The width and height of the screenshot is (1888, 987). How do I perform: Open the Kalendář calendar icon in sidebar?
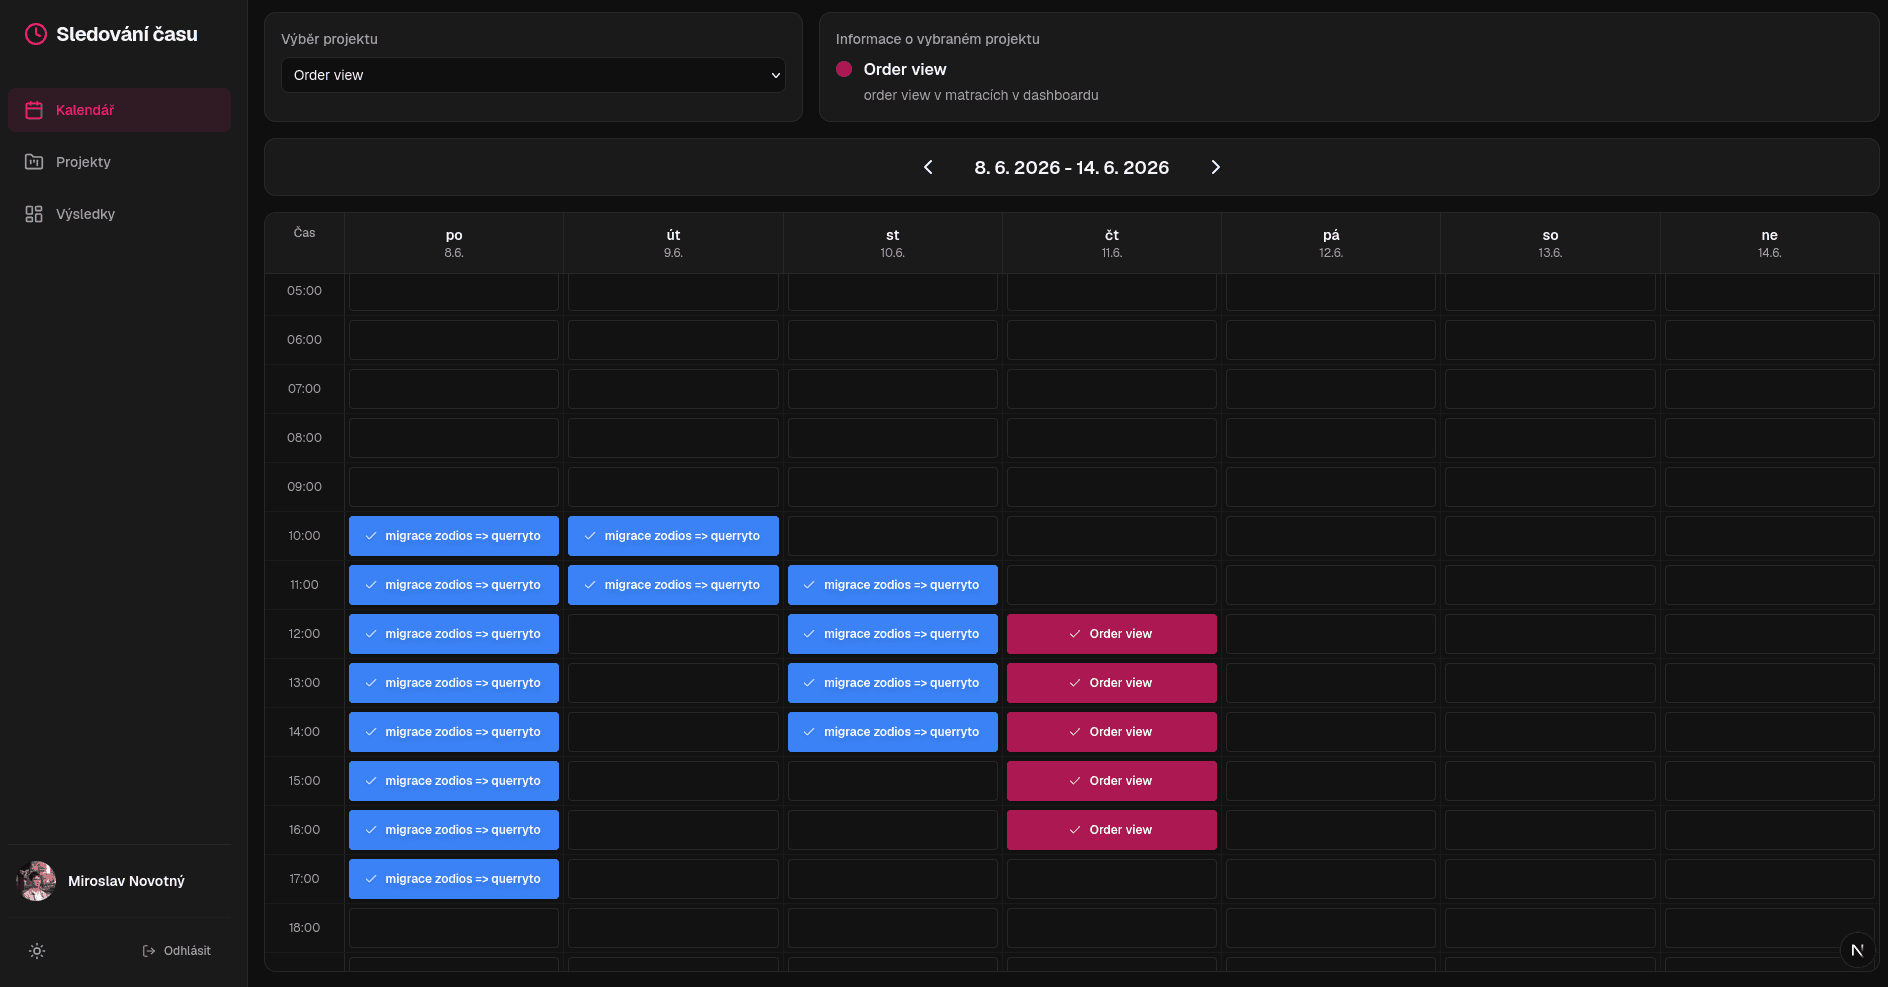coord(34,110)
